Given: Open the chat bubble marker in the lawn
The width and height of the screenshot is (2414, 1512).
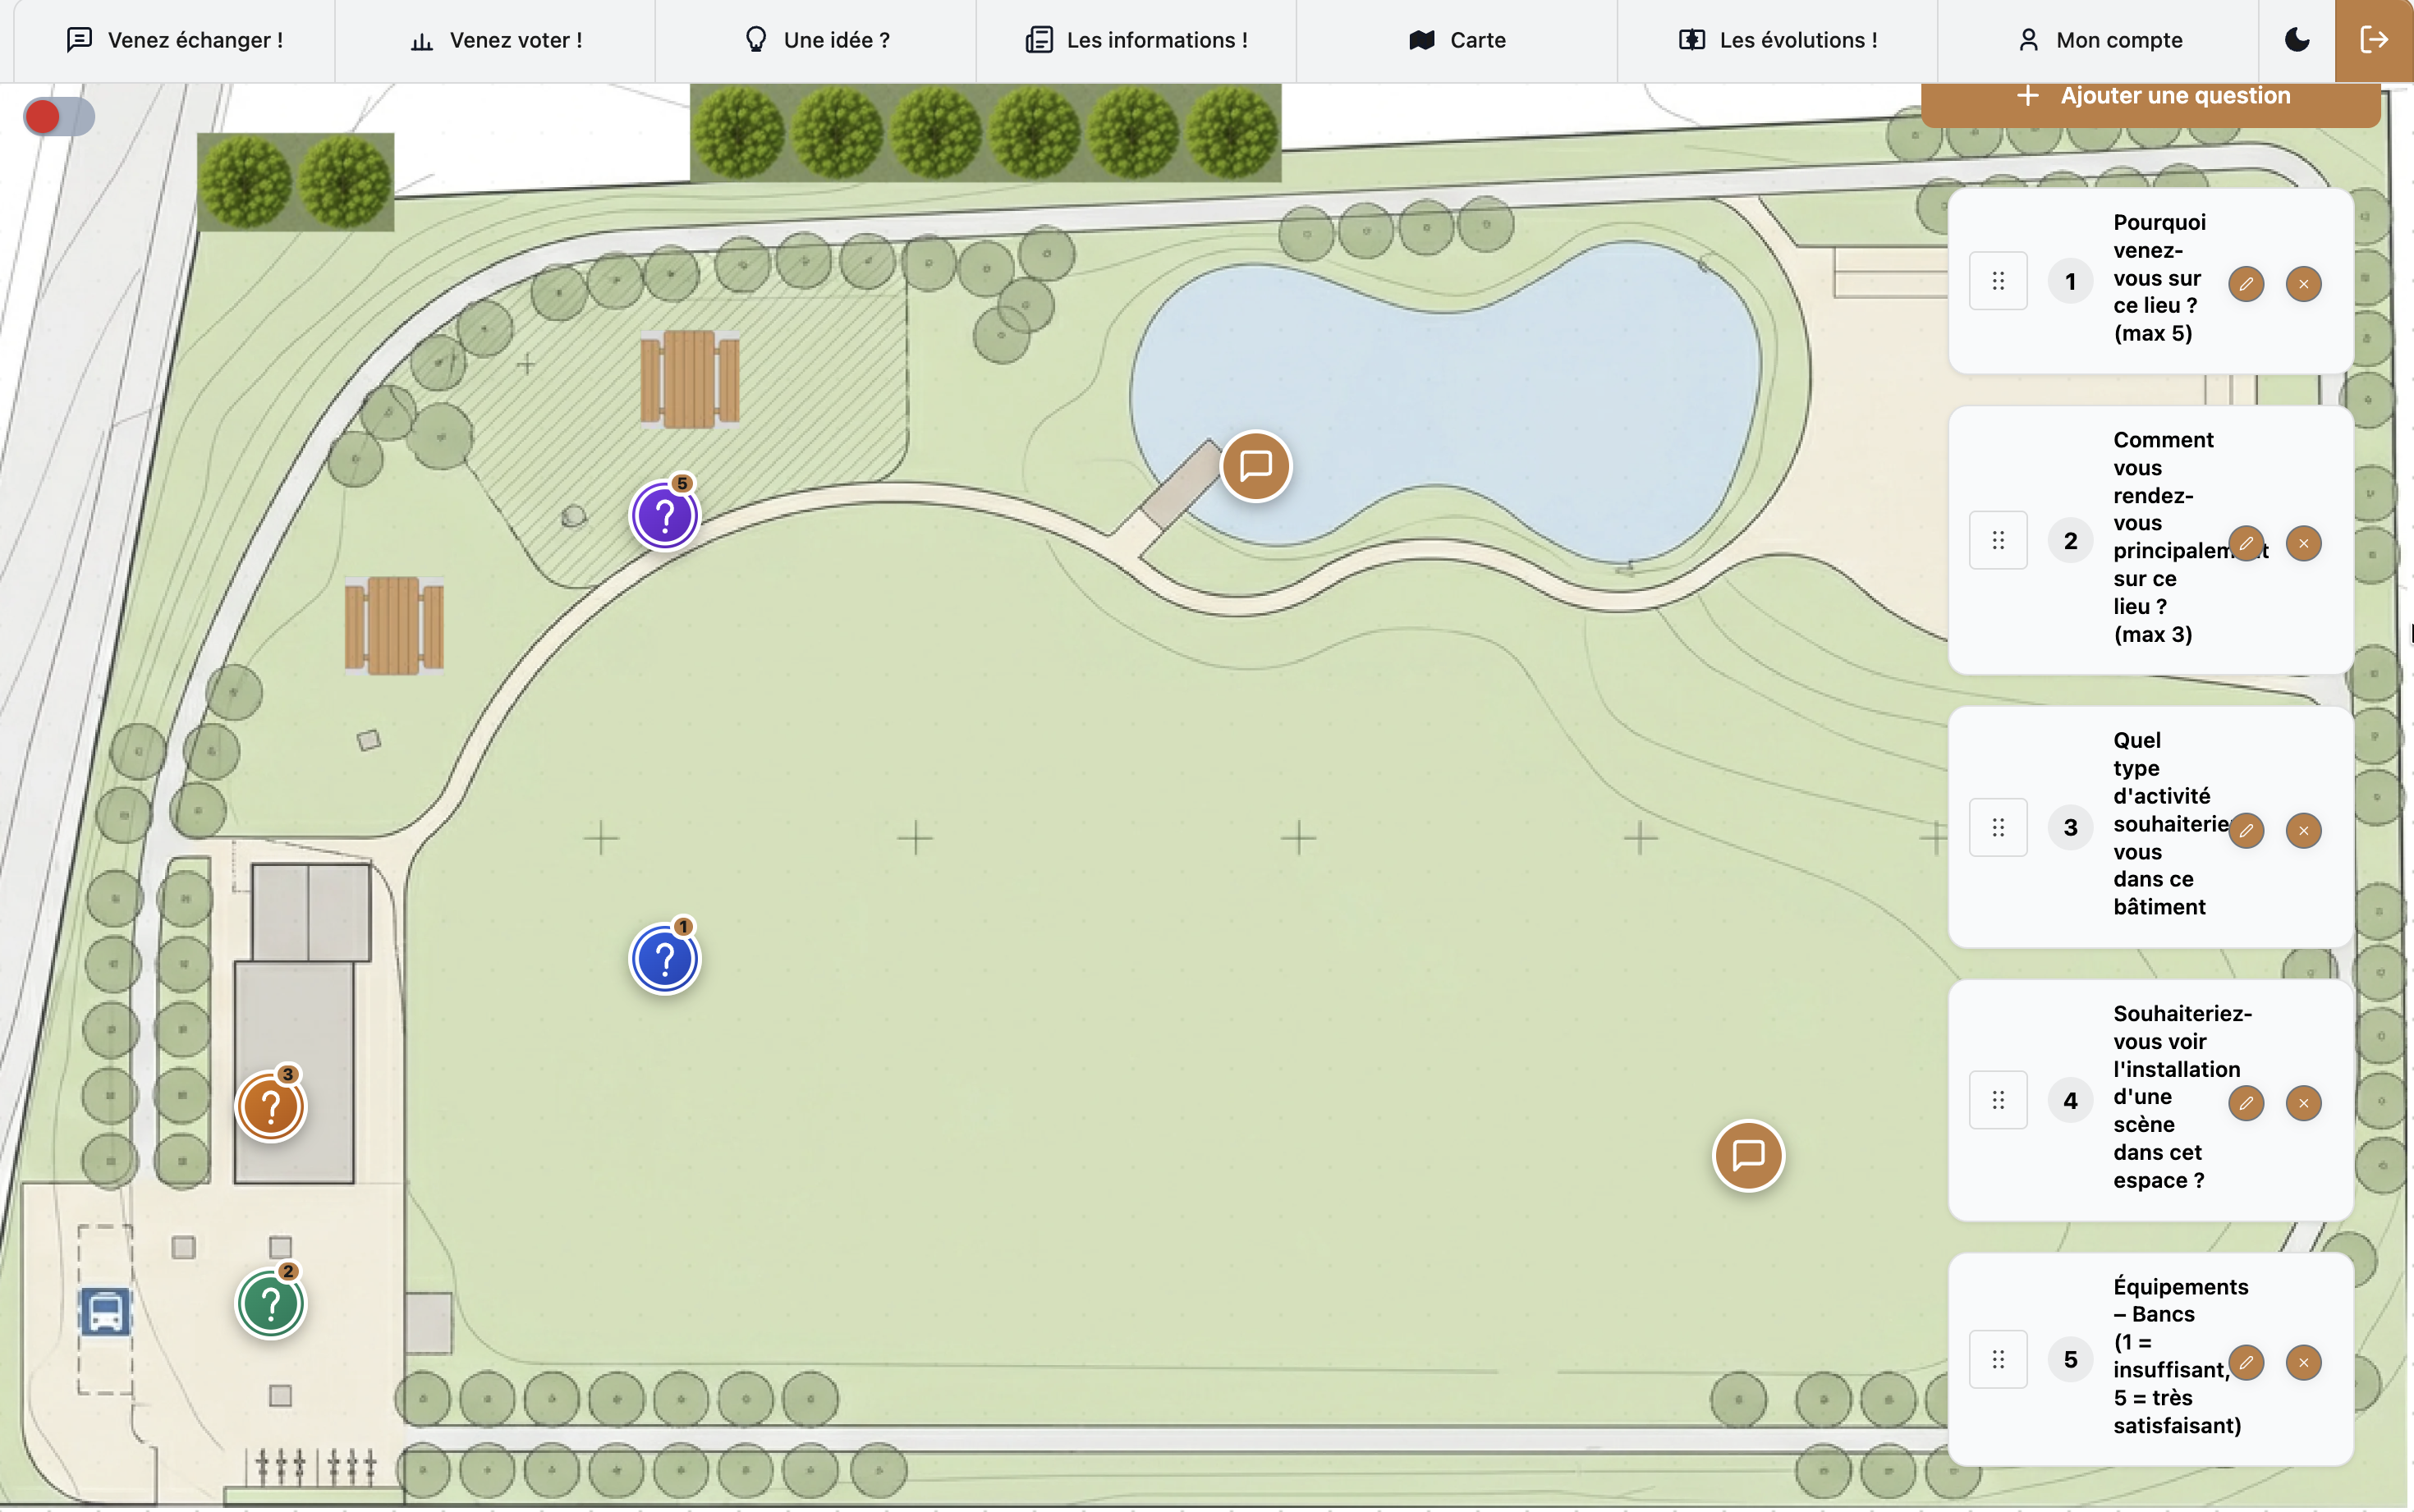Looking at the screenshot, I should pos(1748,1156).
